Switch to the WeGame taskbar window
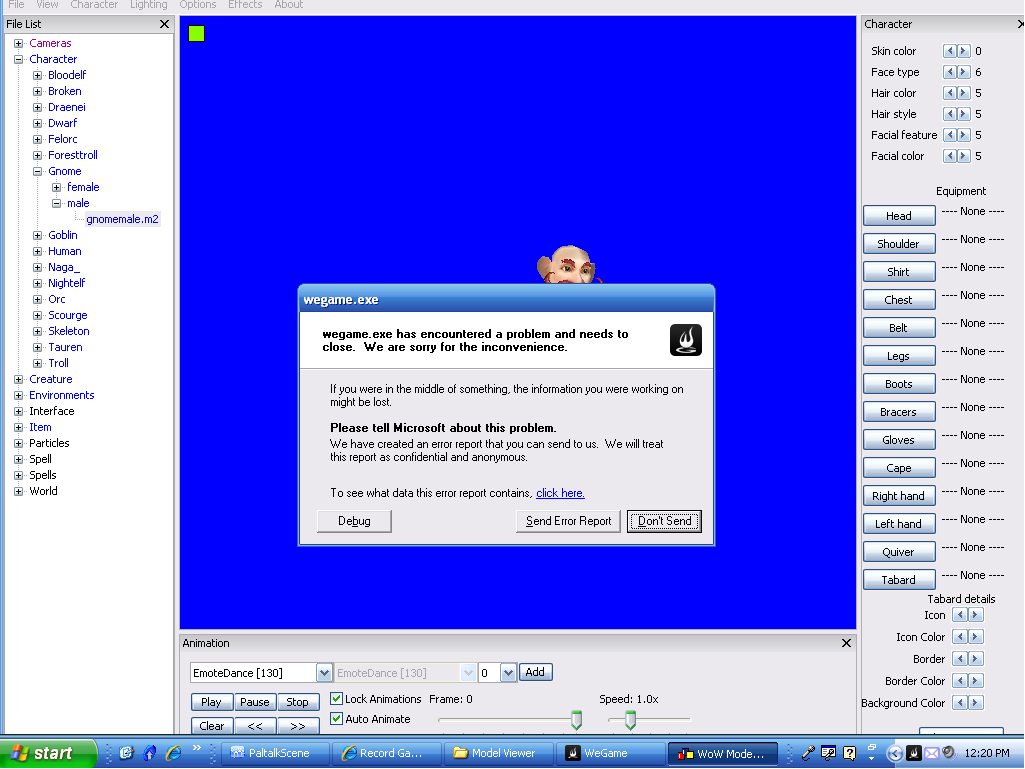The width and height of the screenshot is (1025, 769). [x=609, y=753]
